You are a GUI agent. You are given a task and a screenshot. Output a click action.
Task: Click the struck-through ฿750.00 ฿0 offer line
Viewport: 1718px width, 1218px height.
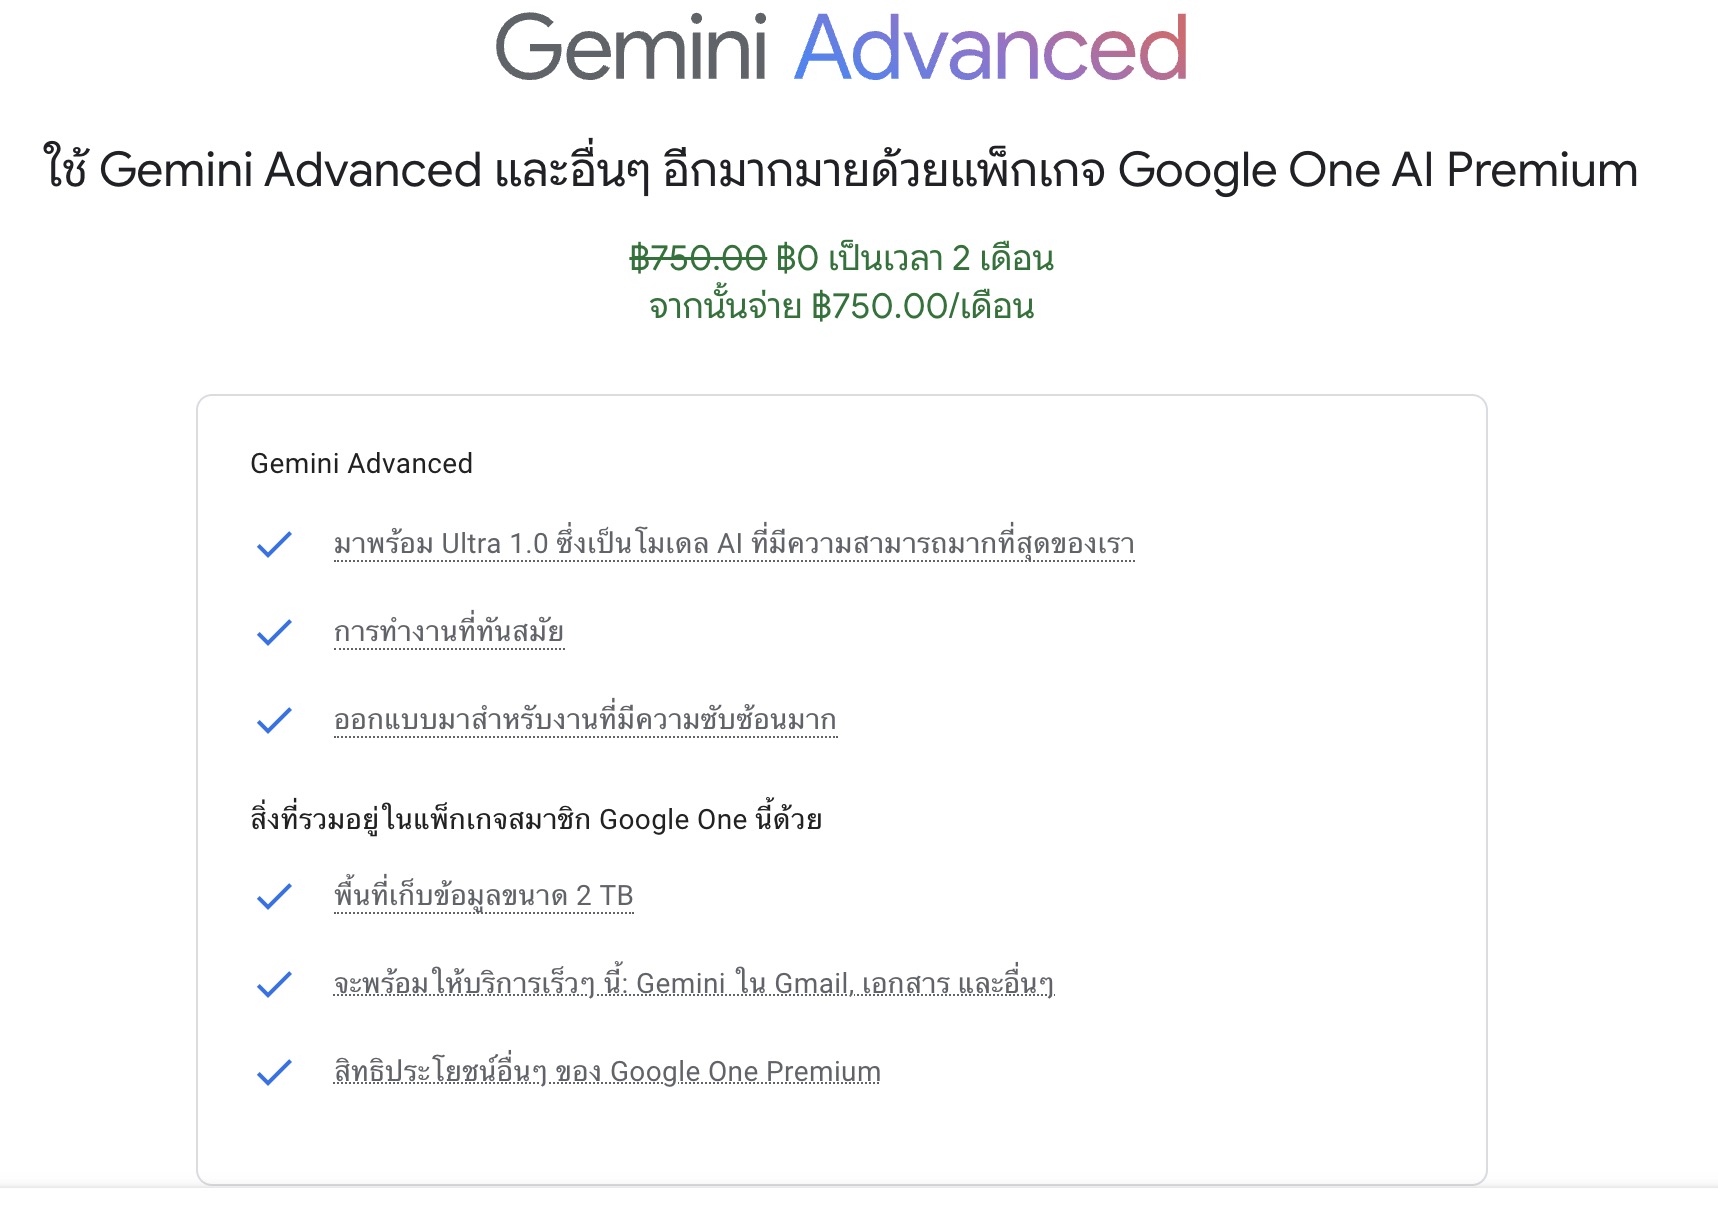pyautogui.click(x=841, y=258)
